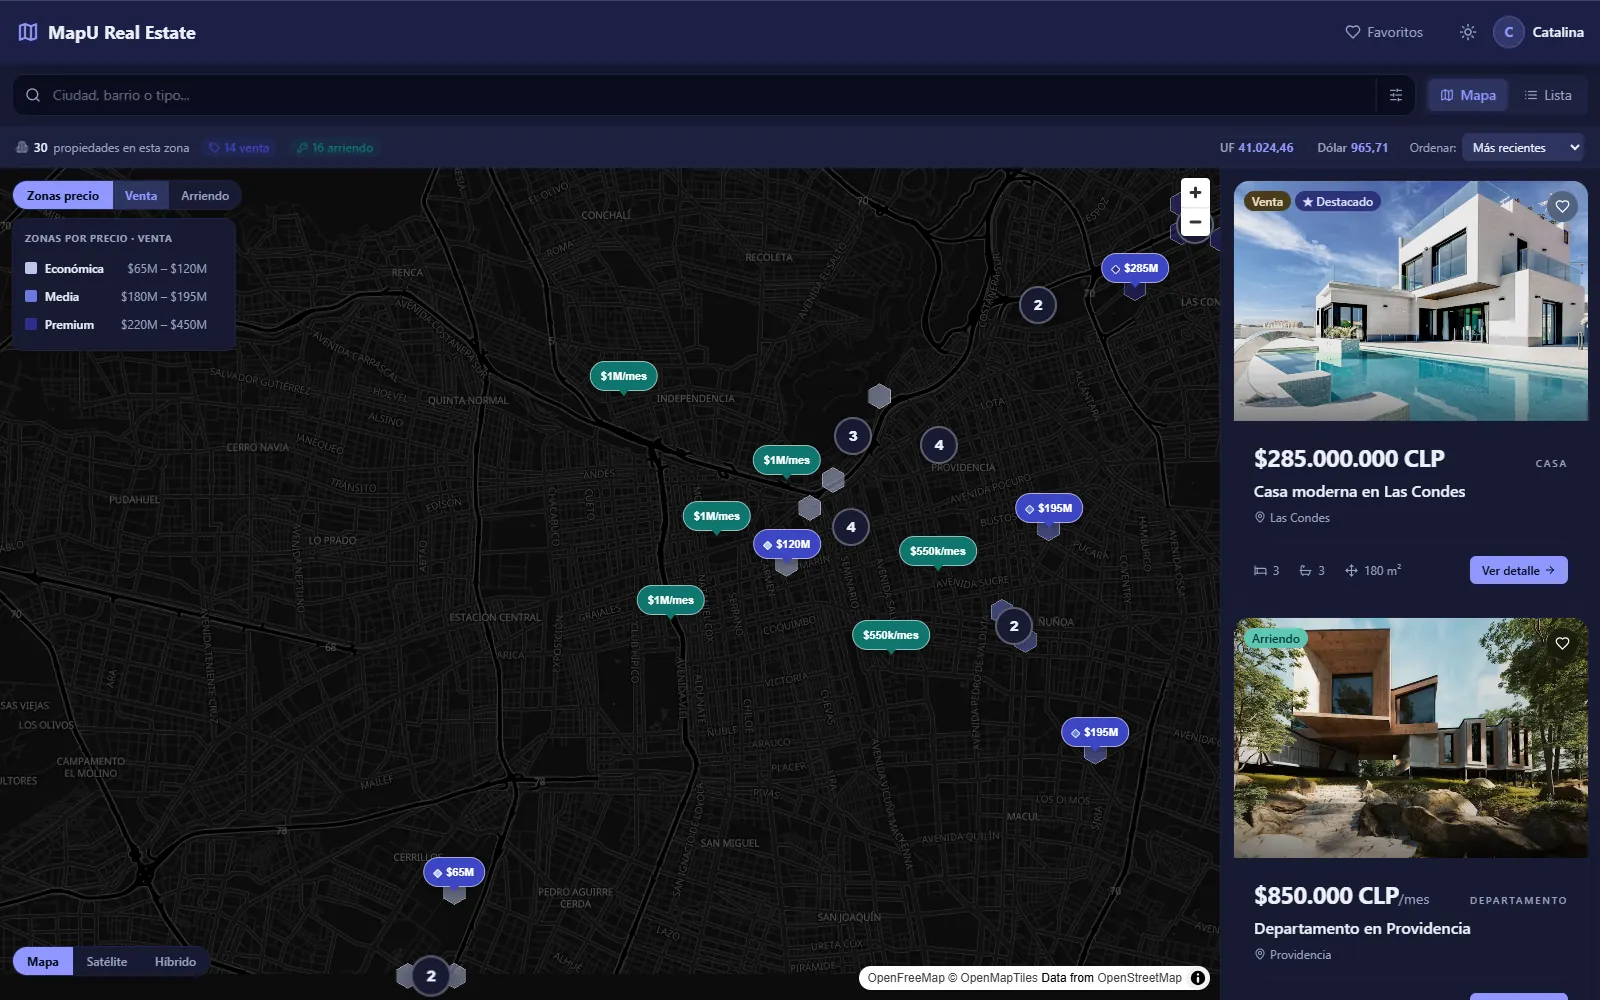Image resolution: width=1600 pixels, height=1000 pixels.
Task: Select the $65M map marker
Action: click(x=455, y=872)
